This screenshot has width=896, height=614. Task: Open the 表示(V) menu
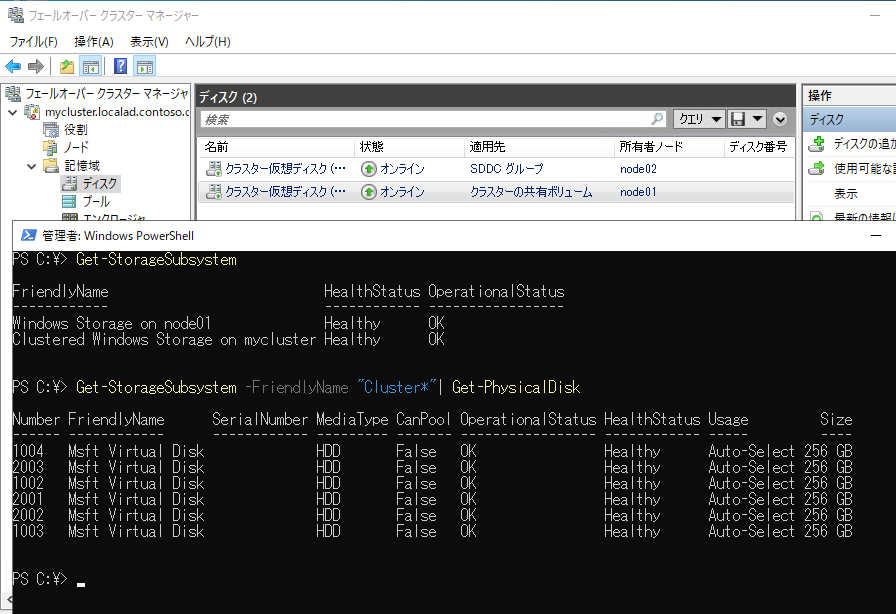(149, 41)
